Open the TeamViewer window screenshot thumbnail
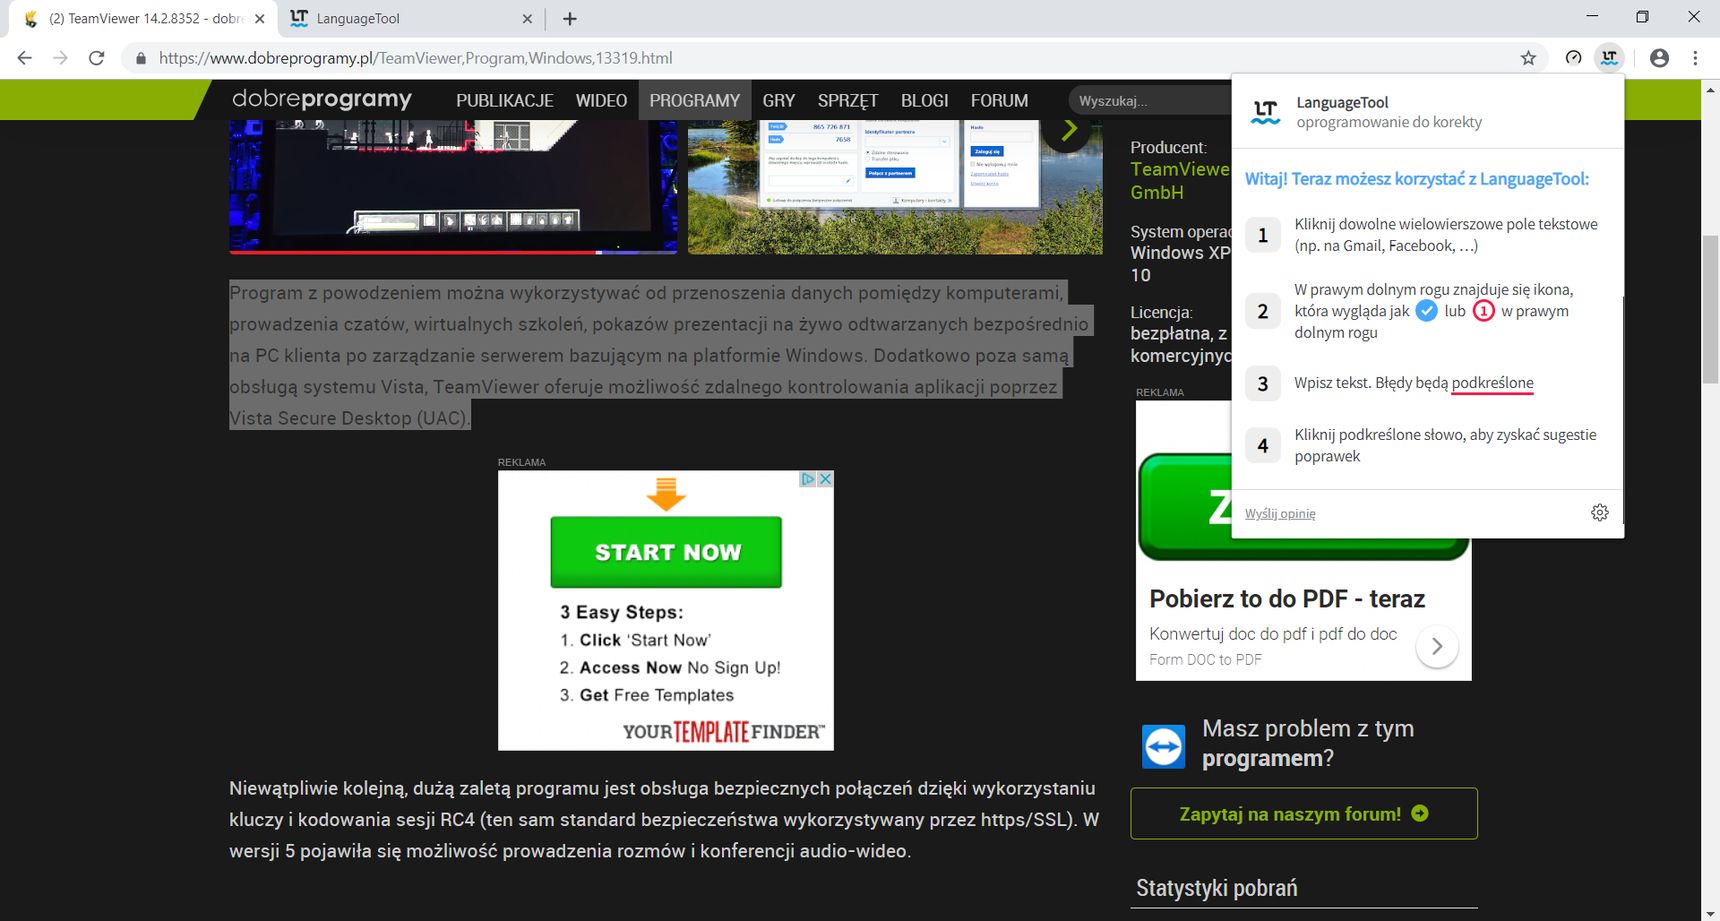The width and height of the screenshot is (1720, 921). click(895, 186)
